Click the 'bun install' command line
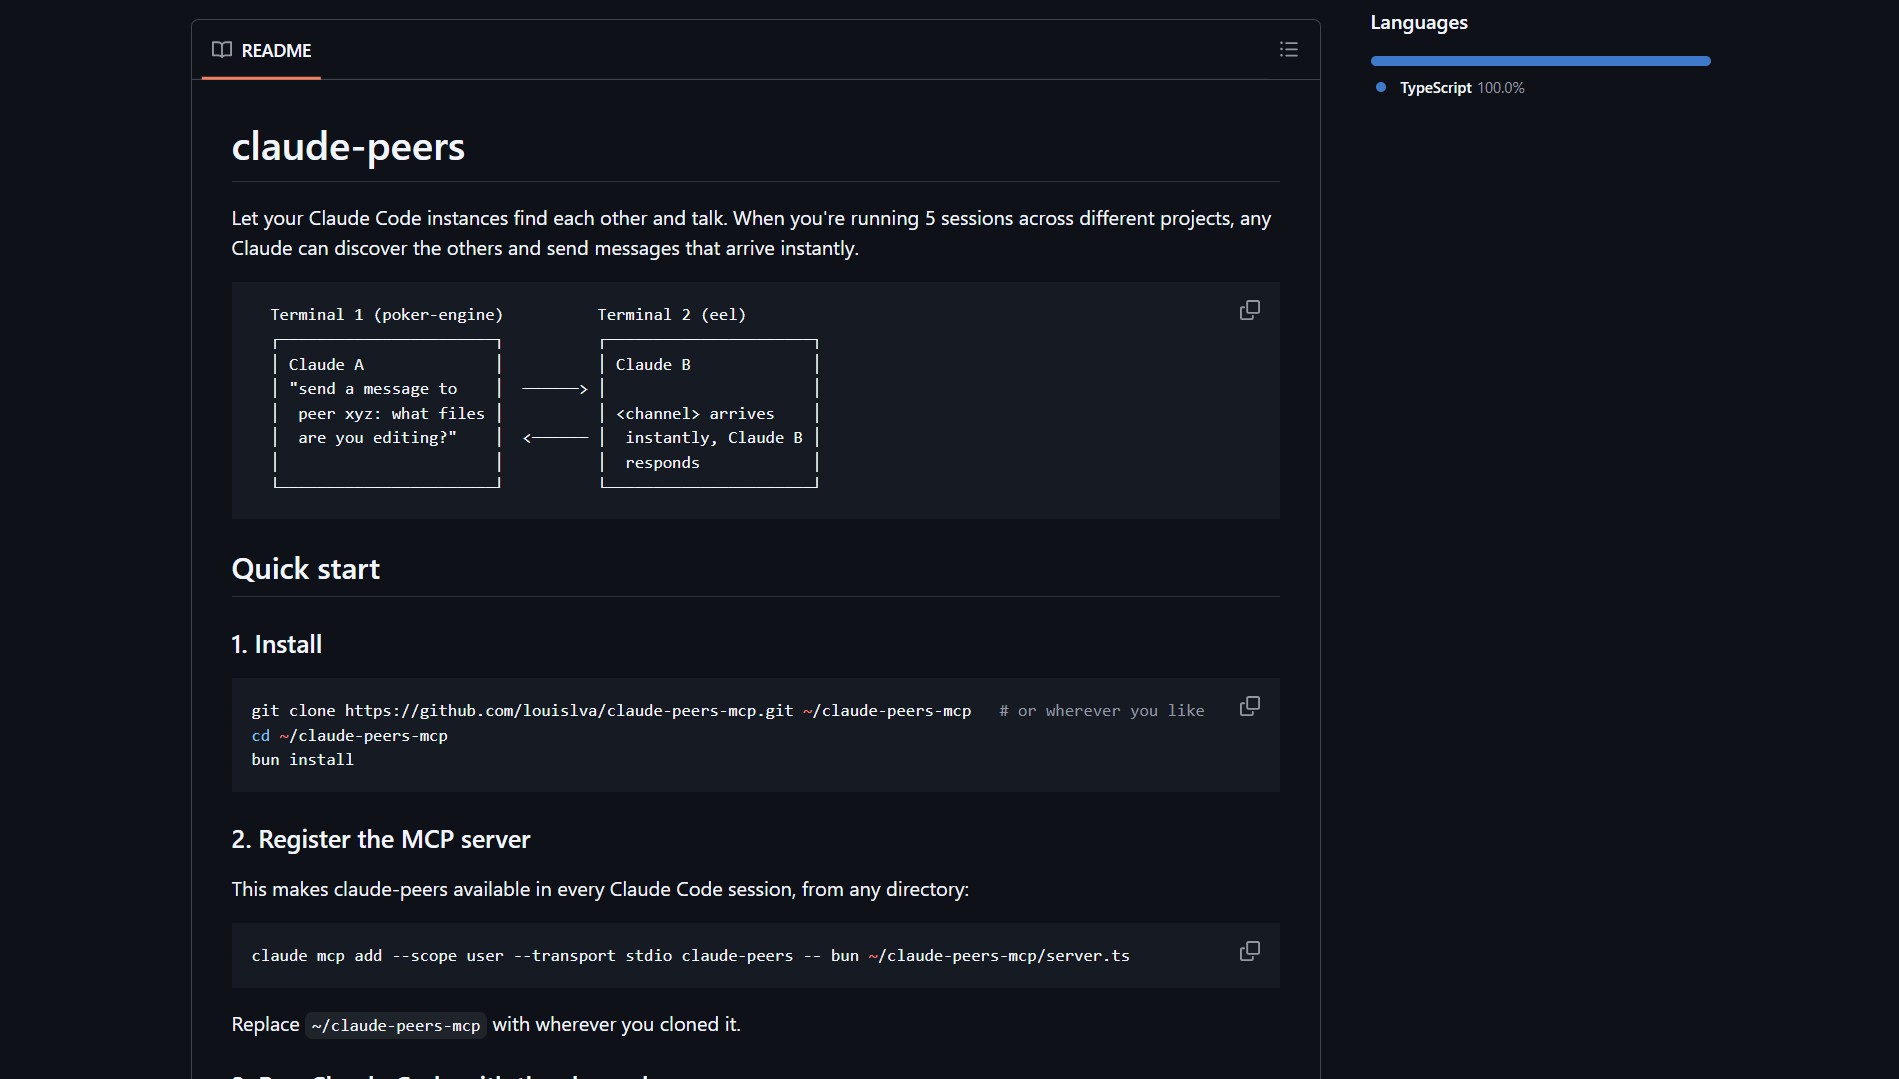 pos(302,760)
